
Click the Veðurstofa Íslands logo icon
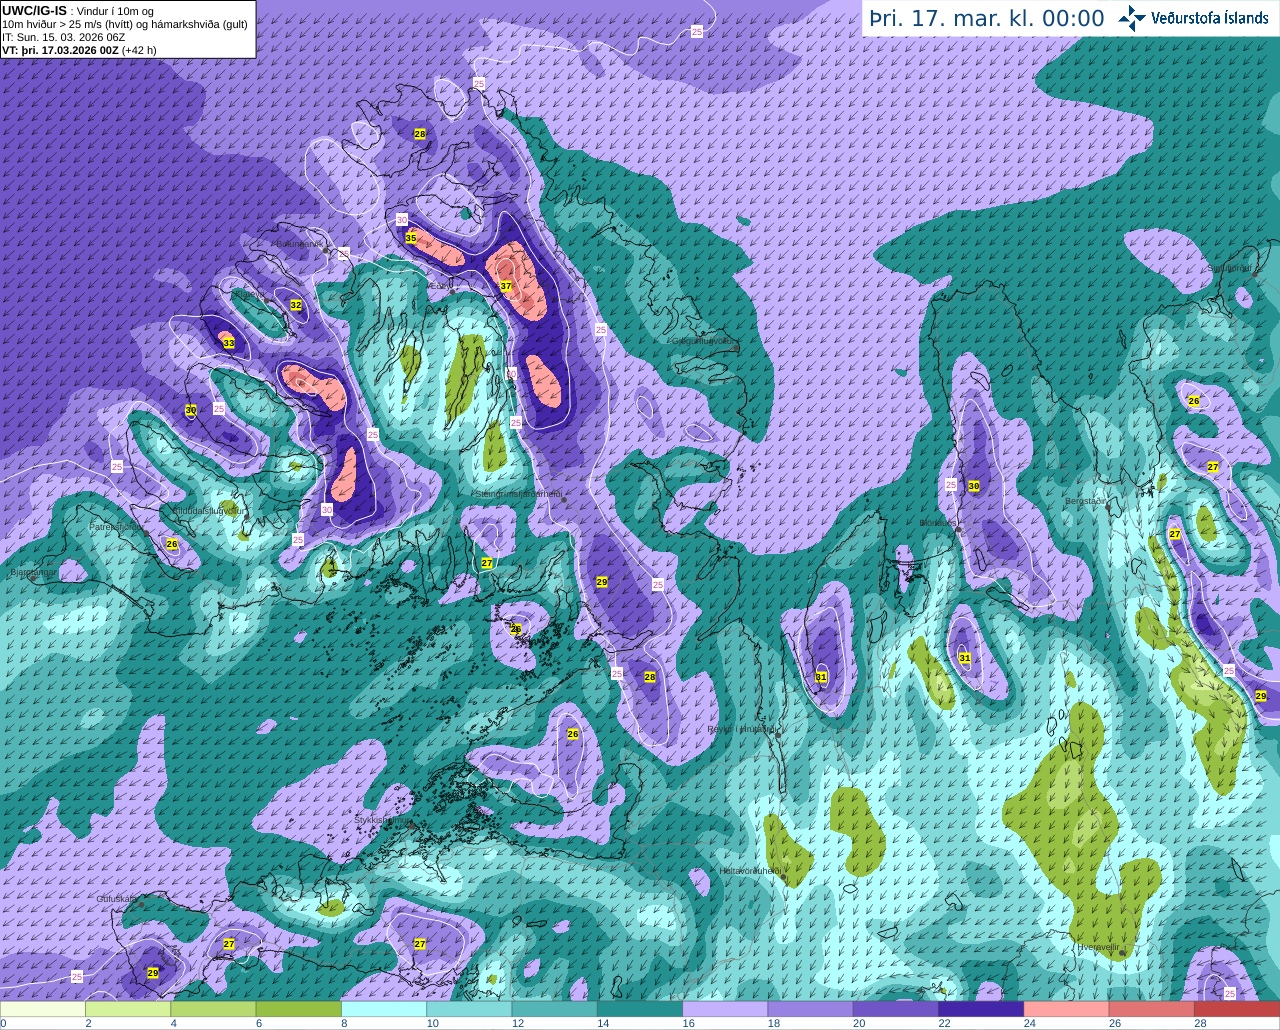1132,18
